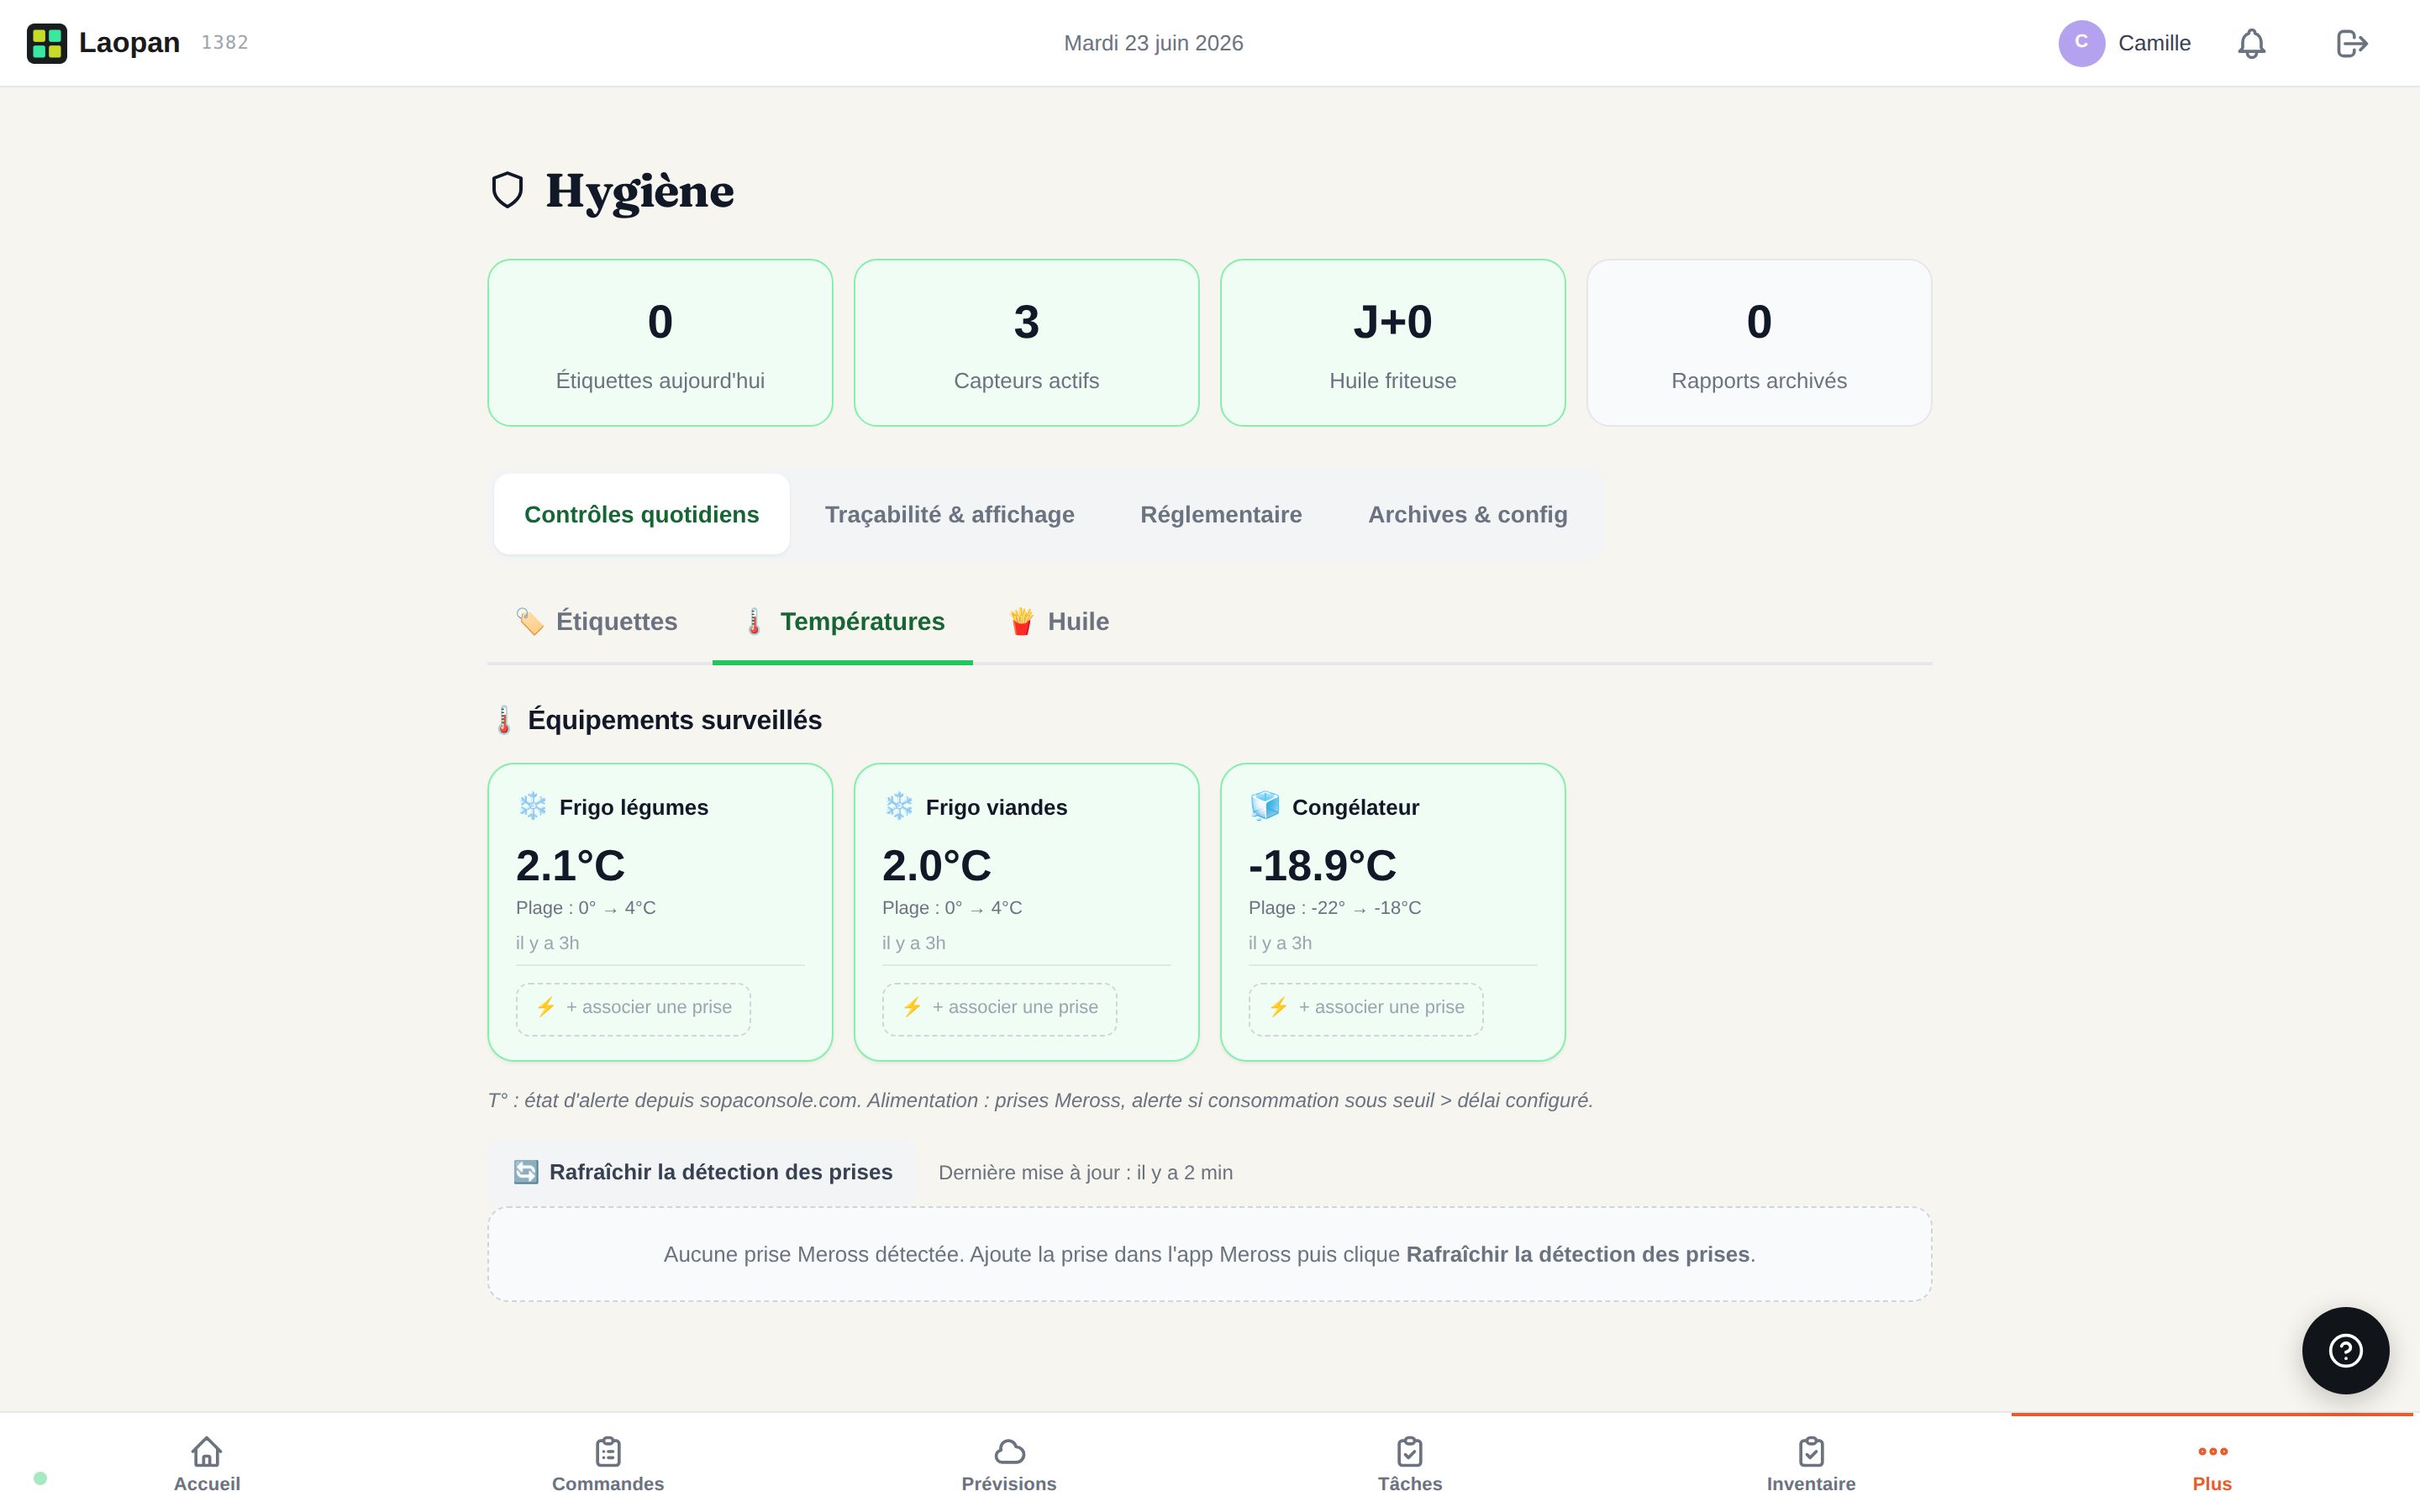The image size is (2420, 1512).
Task: Switch to Contrôles quotidiens tab
Action: pyautogui.click(x=642, y=514)
